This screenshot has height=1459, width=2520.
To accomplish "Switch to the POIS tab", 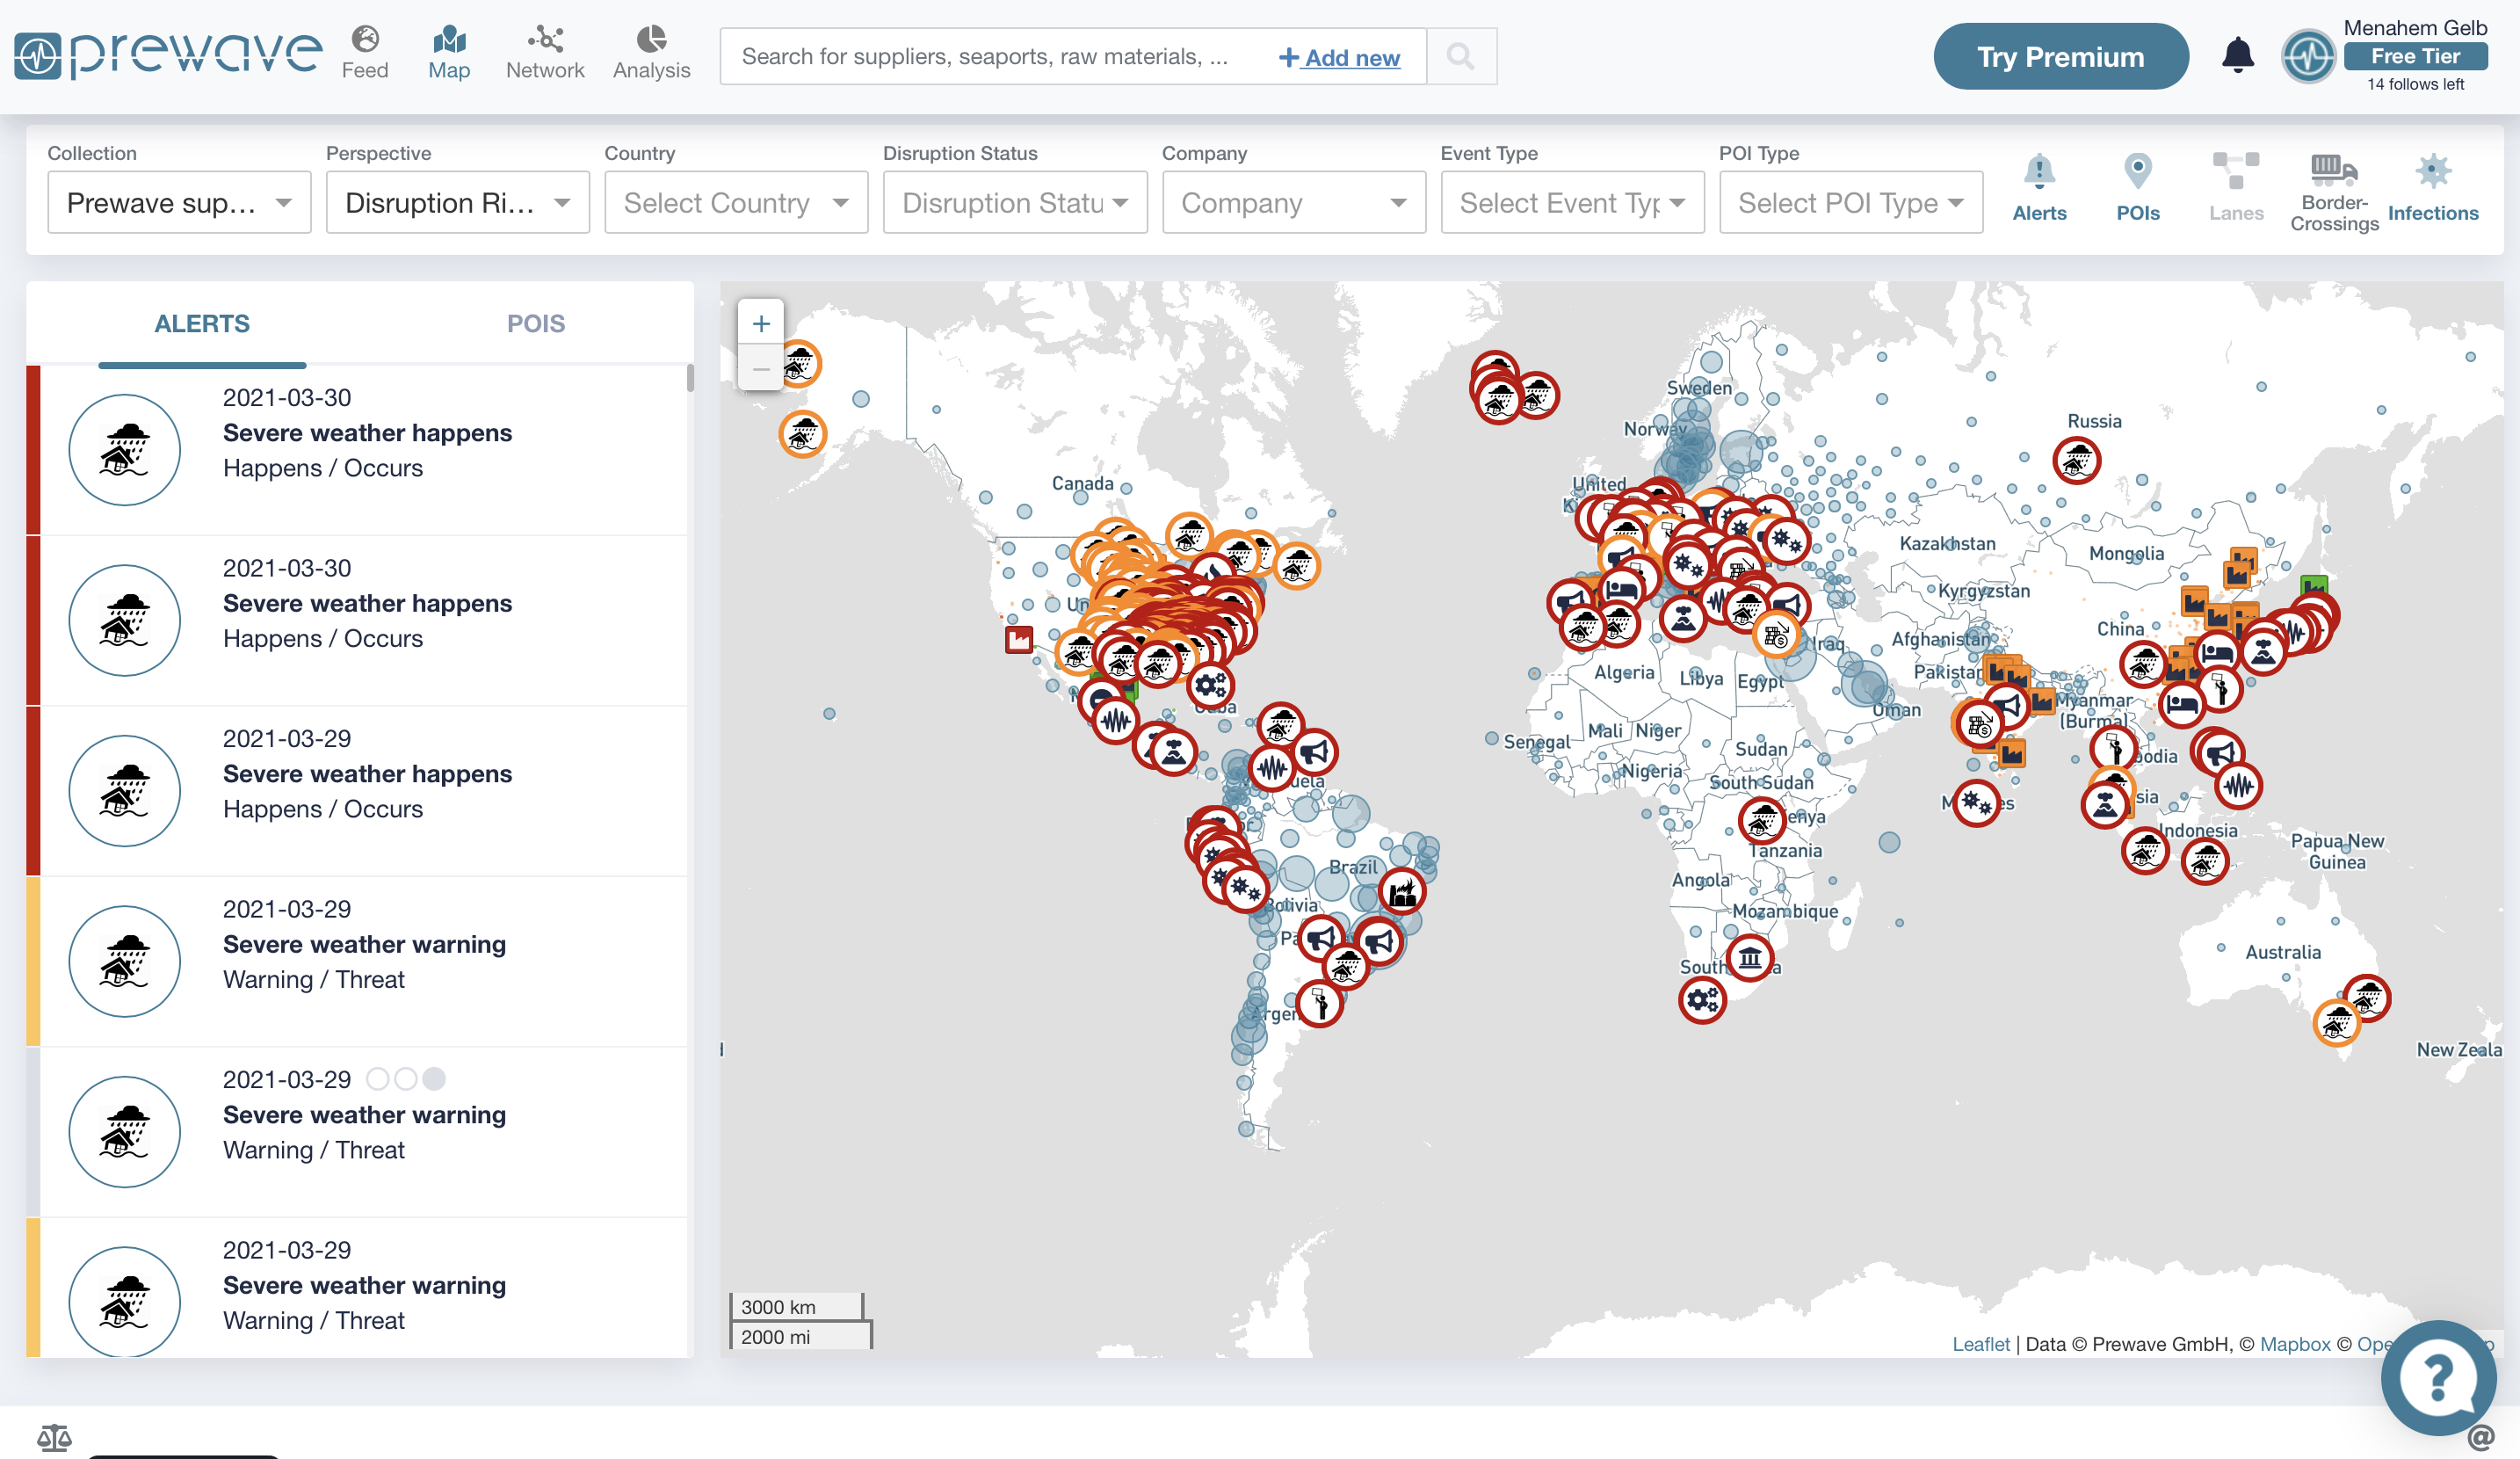I will [535, 324].
